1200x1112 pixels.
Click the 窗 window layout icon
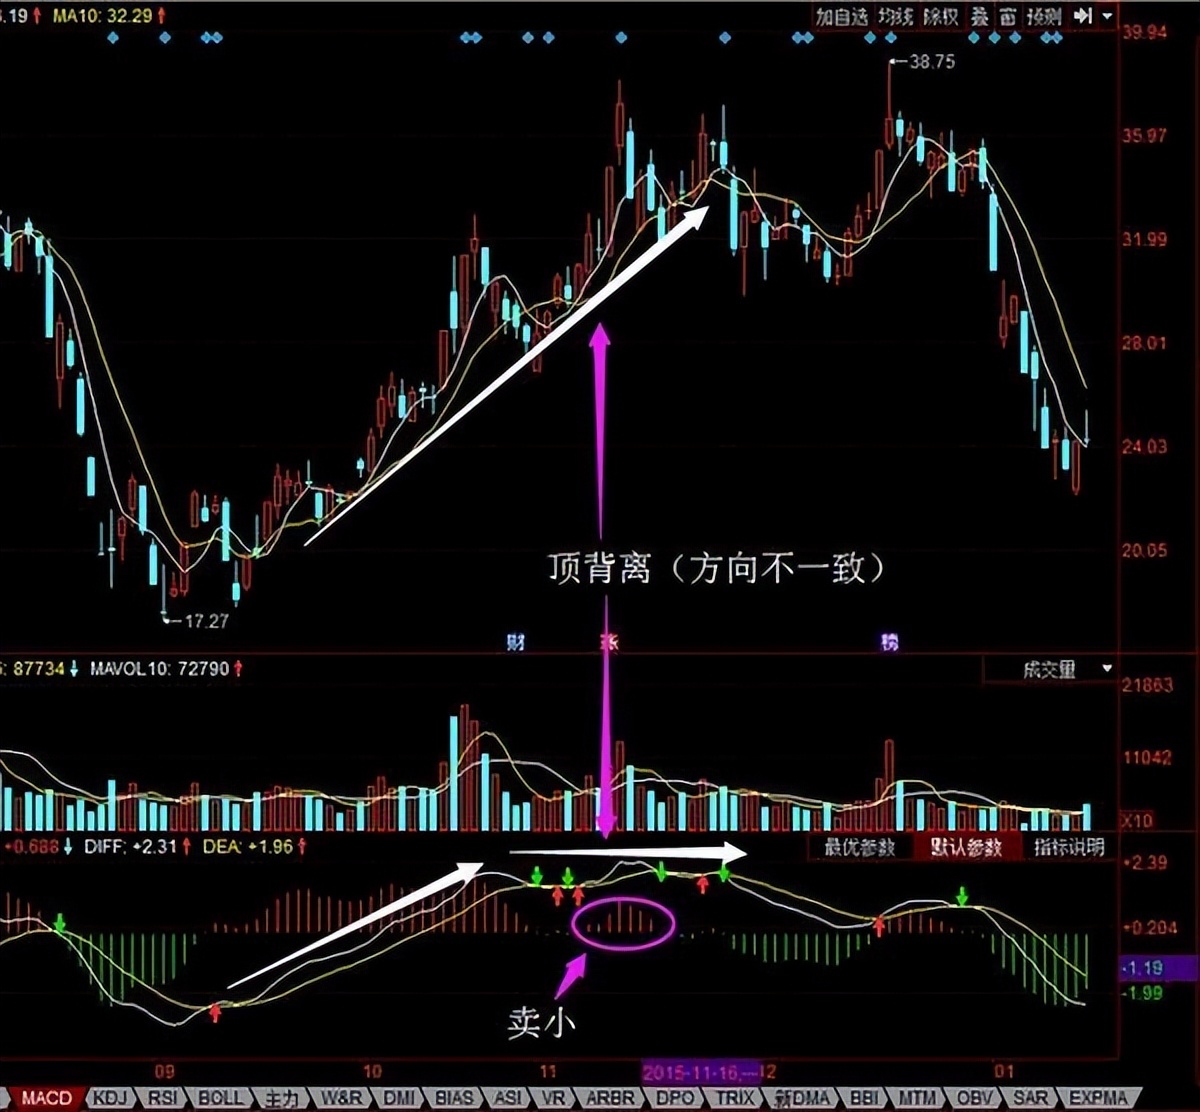click(1008, 16)
